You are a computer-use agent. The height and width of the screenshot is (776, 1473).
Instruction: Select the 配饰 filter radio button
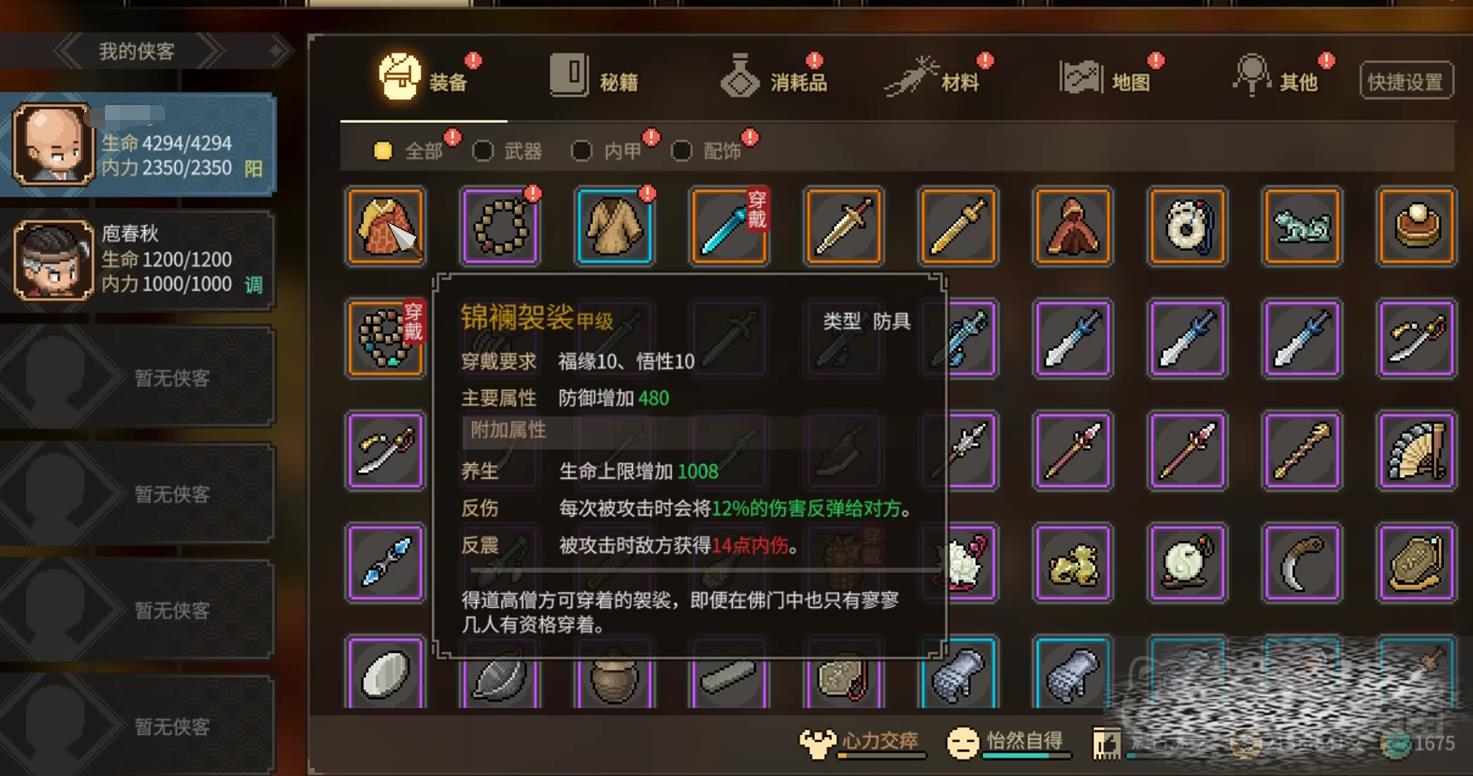tap(681, 151)
